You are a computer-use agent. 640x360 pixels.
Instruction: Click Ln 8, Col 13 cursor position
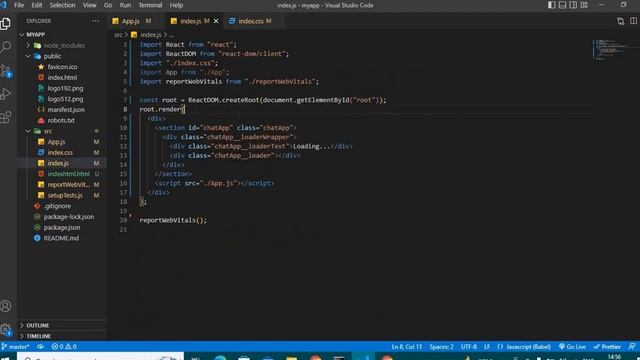tap(407, 347)
